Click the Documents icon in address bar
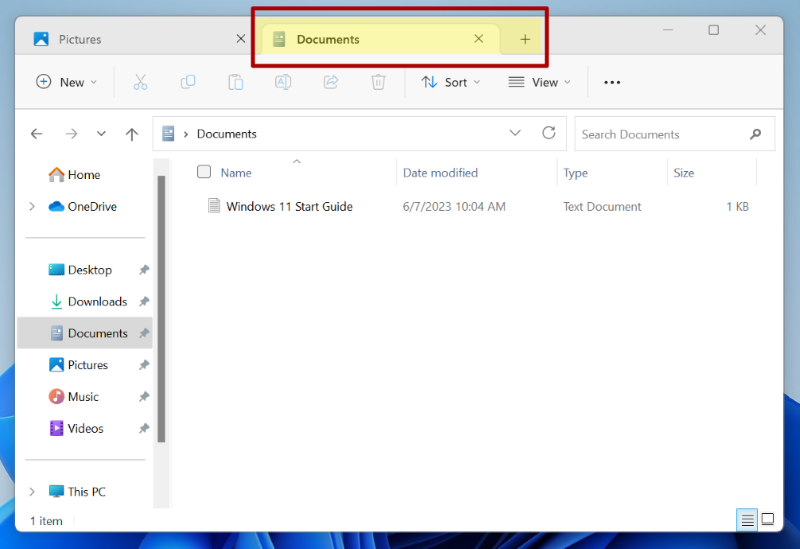The width and height of the screenshot is (800, 549). click(168, 134)
